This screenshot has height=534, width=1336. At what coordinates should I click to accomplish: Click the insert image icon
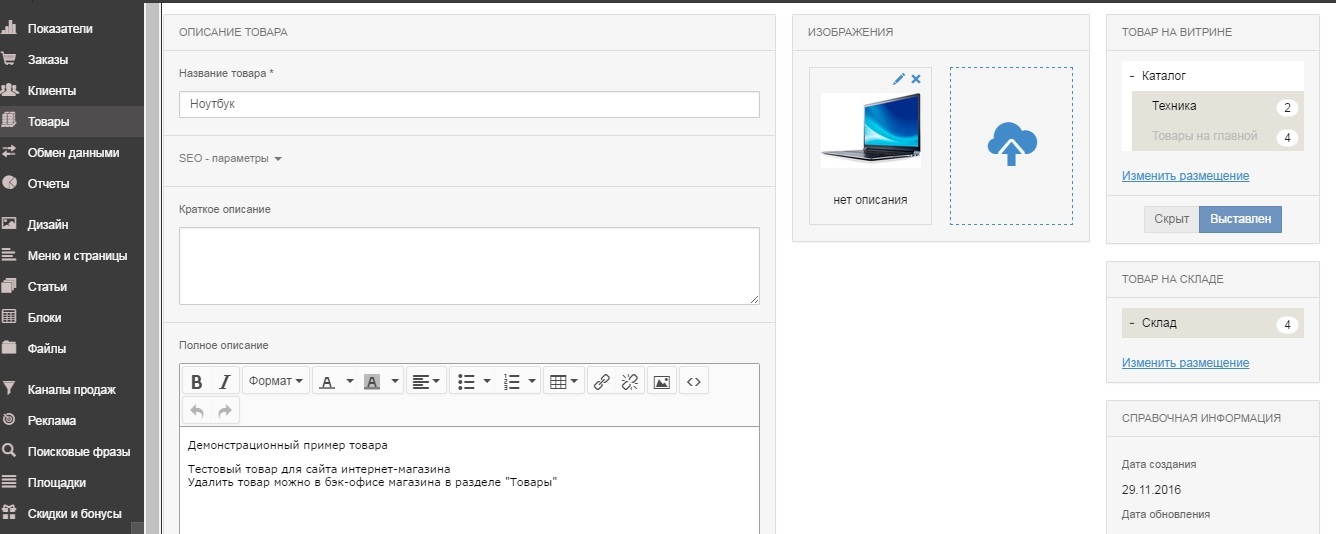tap(661, 381)
